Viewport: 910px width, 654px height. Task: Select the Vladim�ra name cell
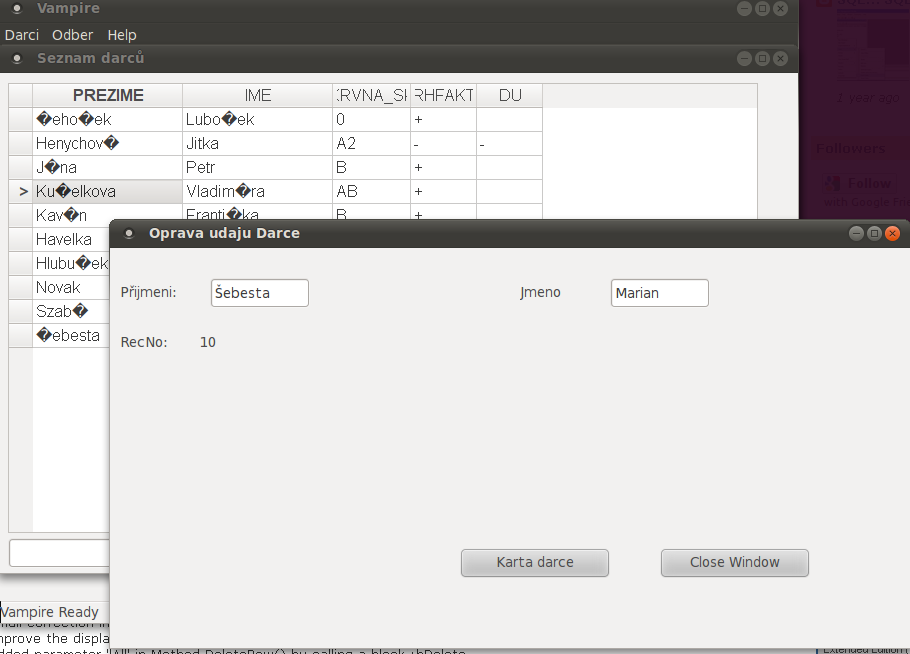point(257,191)
